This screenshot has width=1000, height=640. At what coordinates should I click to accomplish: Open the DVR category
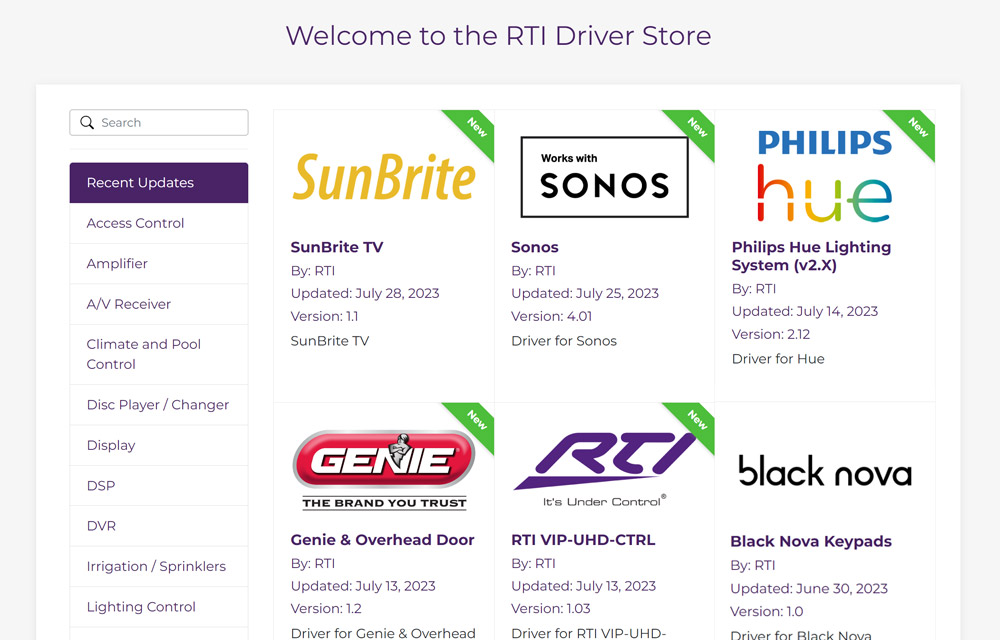[x=159, y=526]
